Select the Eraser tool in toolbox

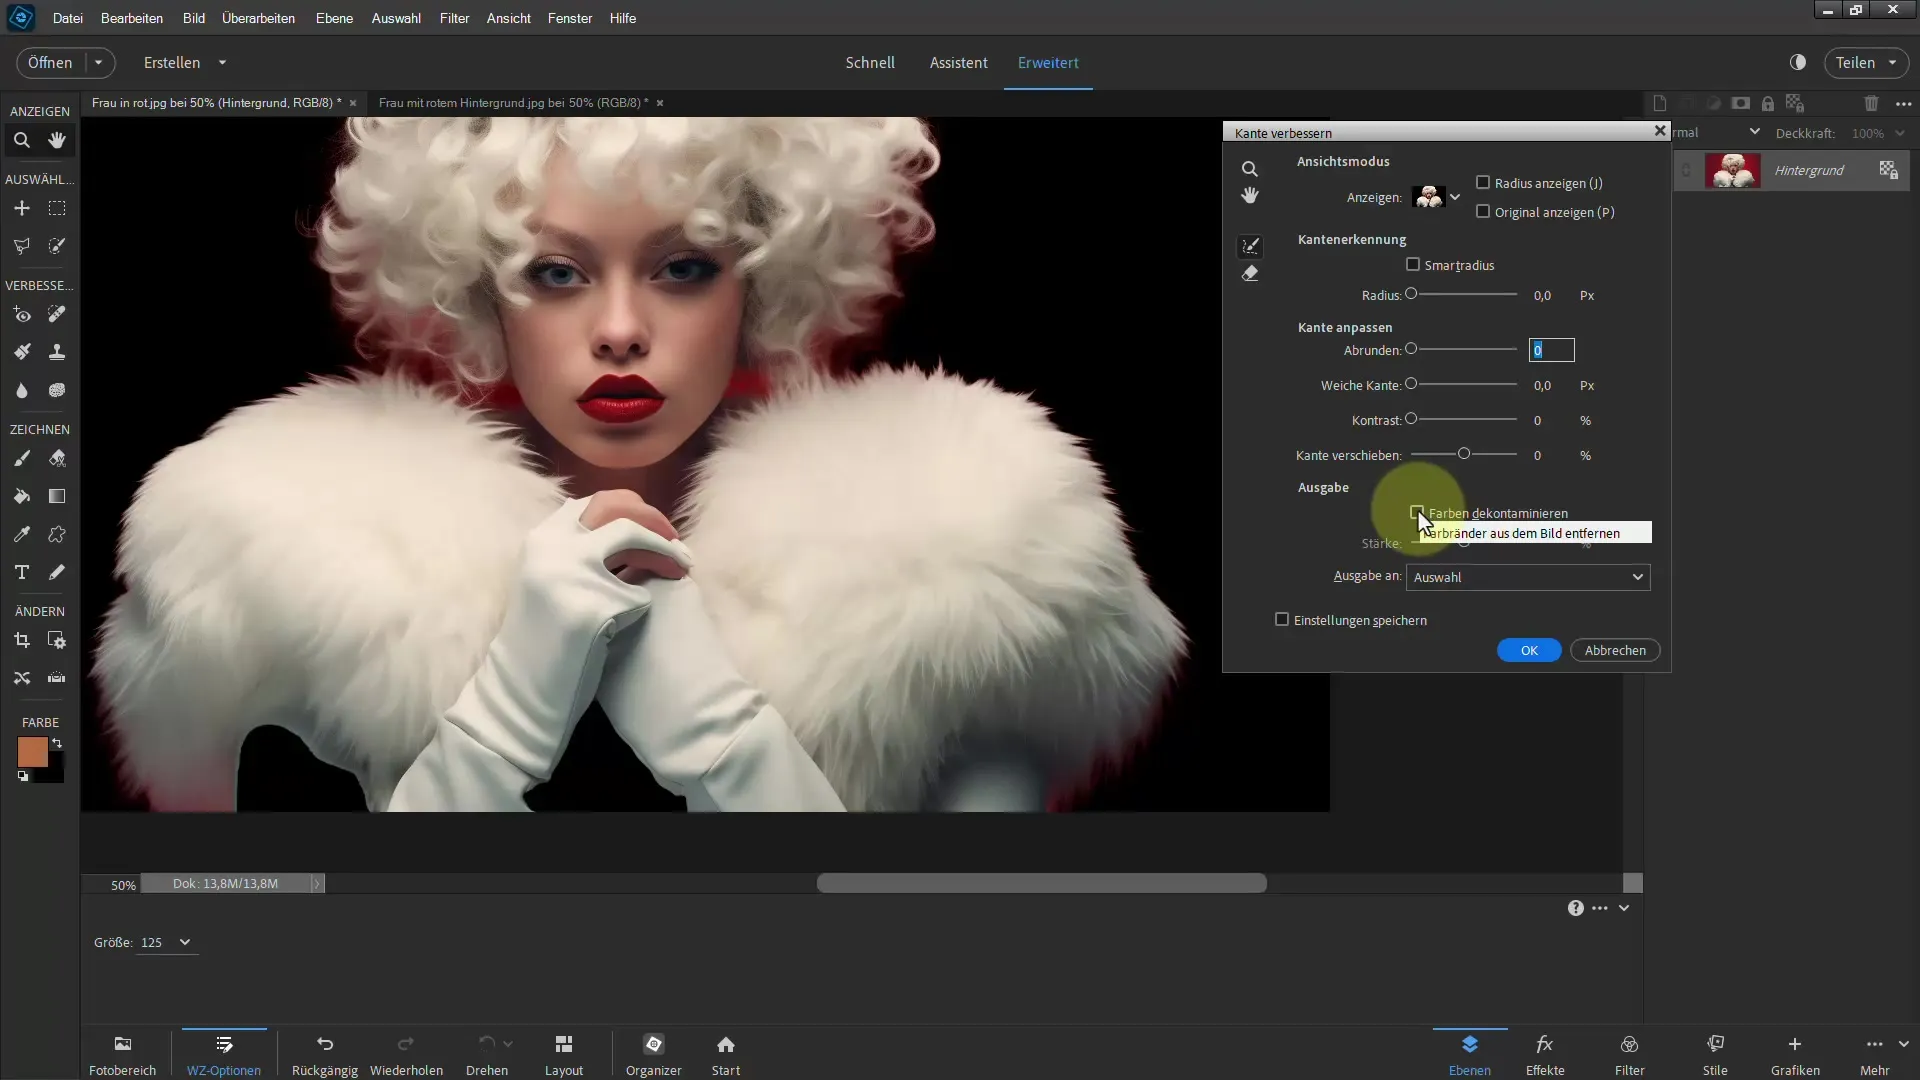(57, 459)
